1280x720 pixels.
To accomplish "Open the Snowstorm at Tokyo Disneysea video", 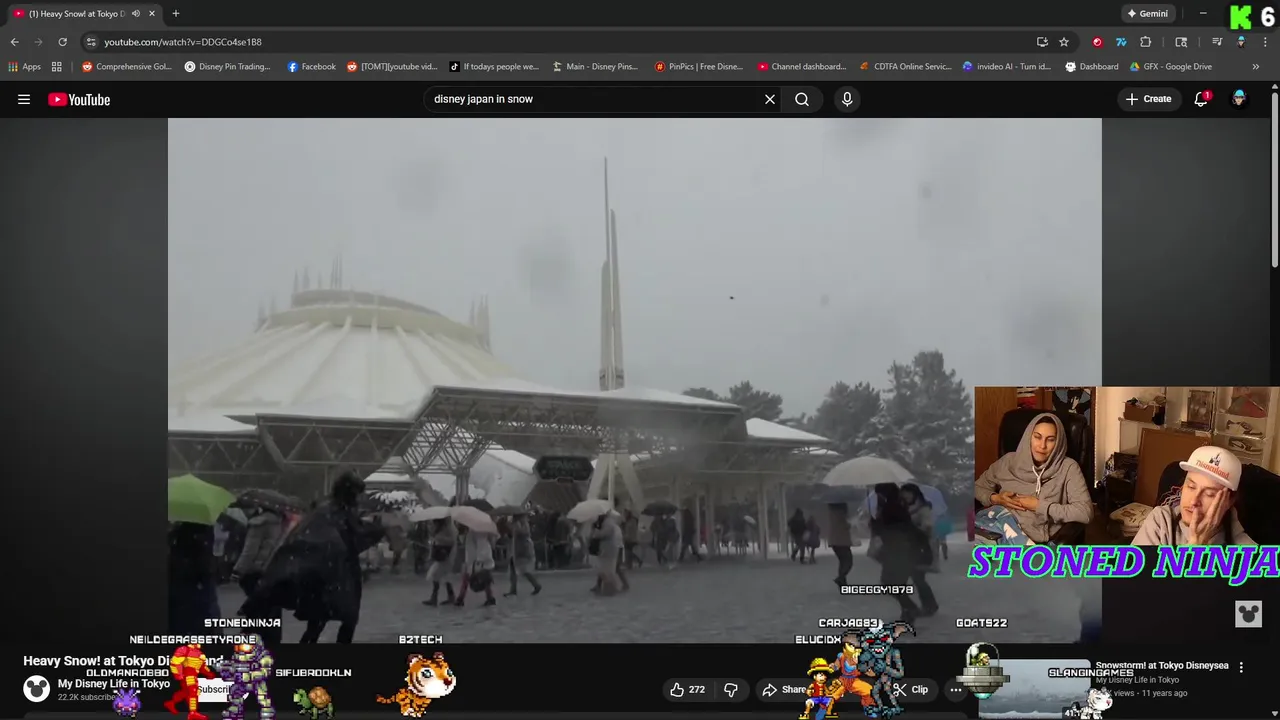I will coord(1161,665).
